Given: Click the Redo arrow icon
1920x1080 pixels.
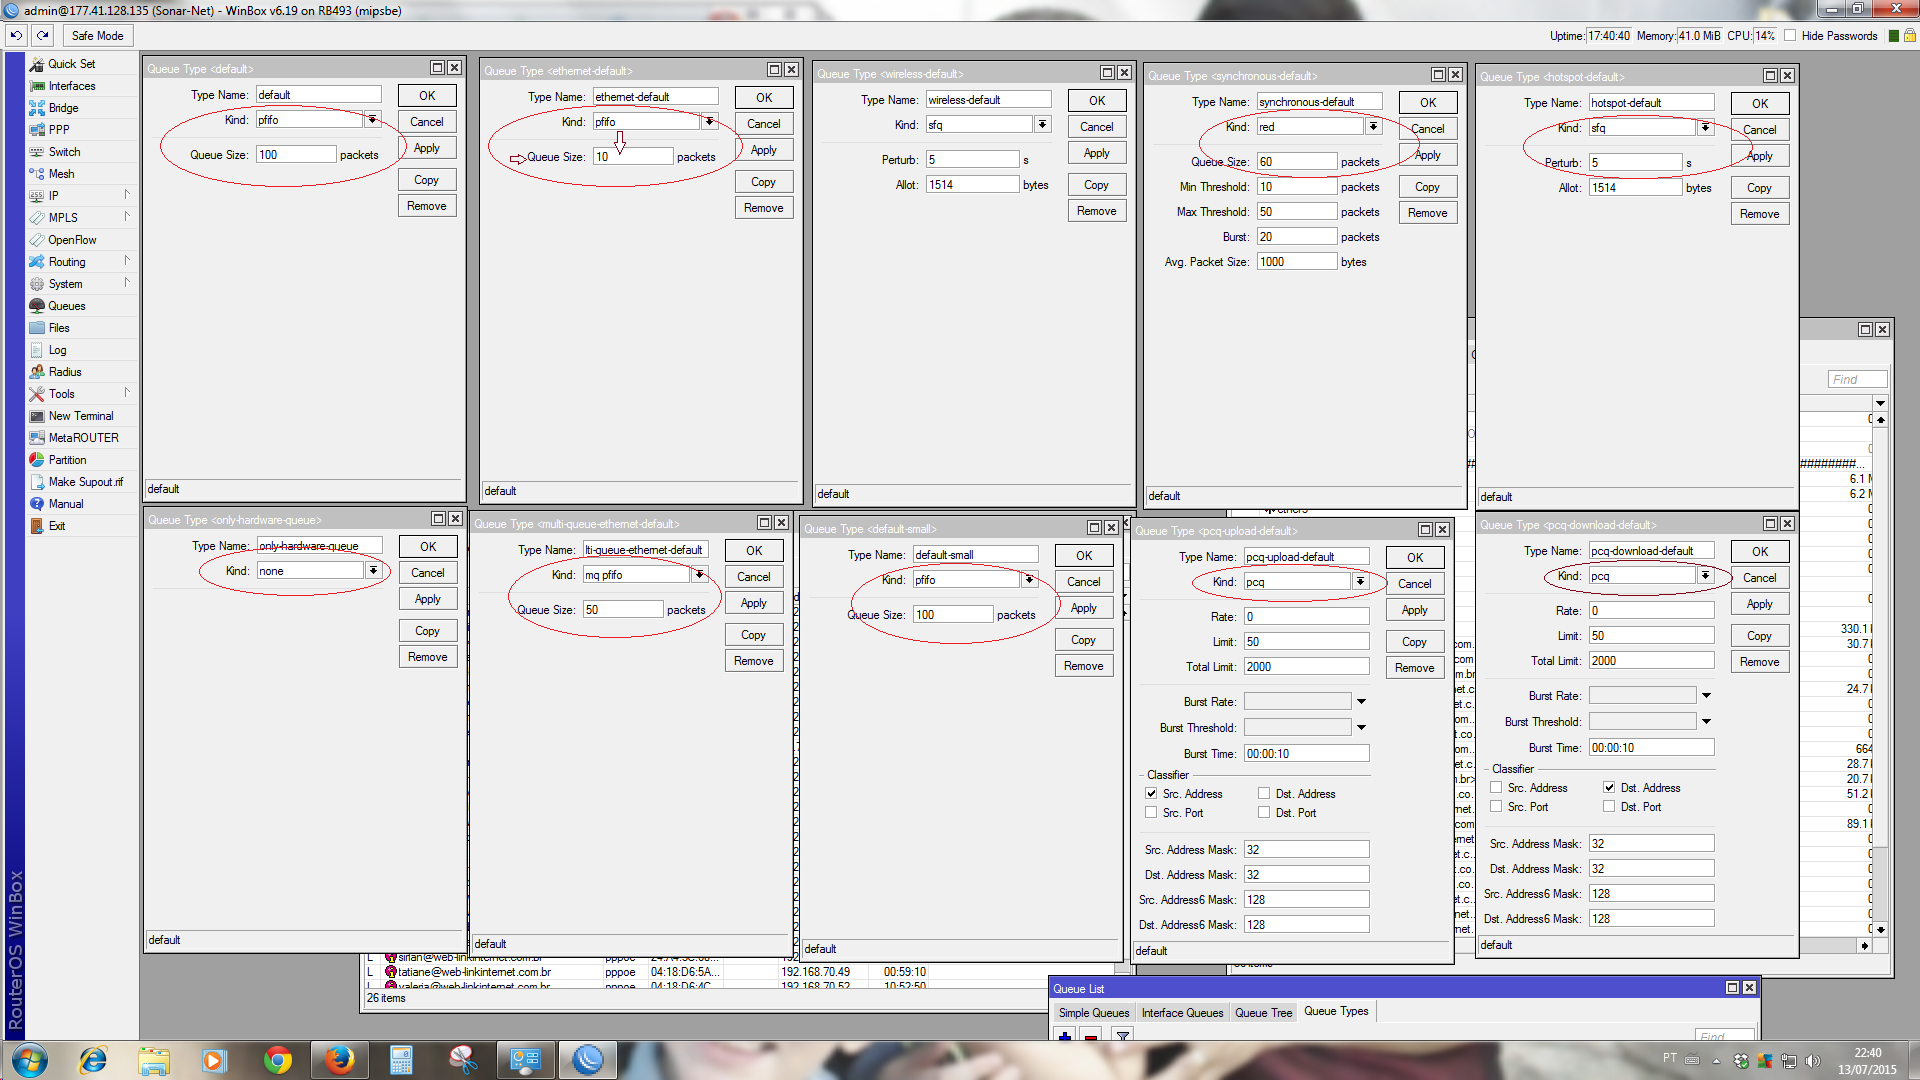Looking at the screenshot, I should pos(43,35).
